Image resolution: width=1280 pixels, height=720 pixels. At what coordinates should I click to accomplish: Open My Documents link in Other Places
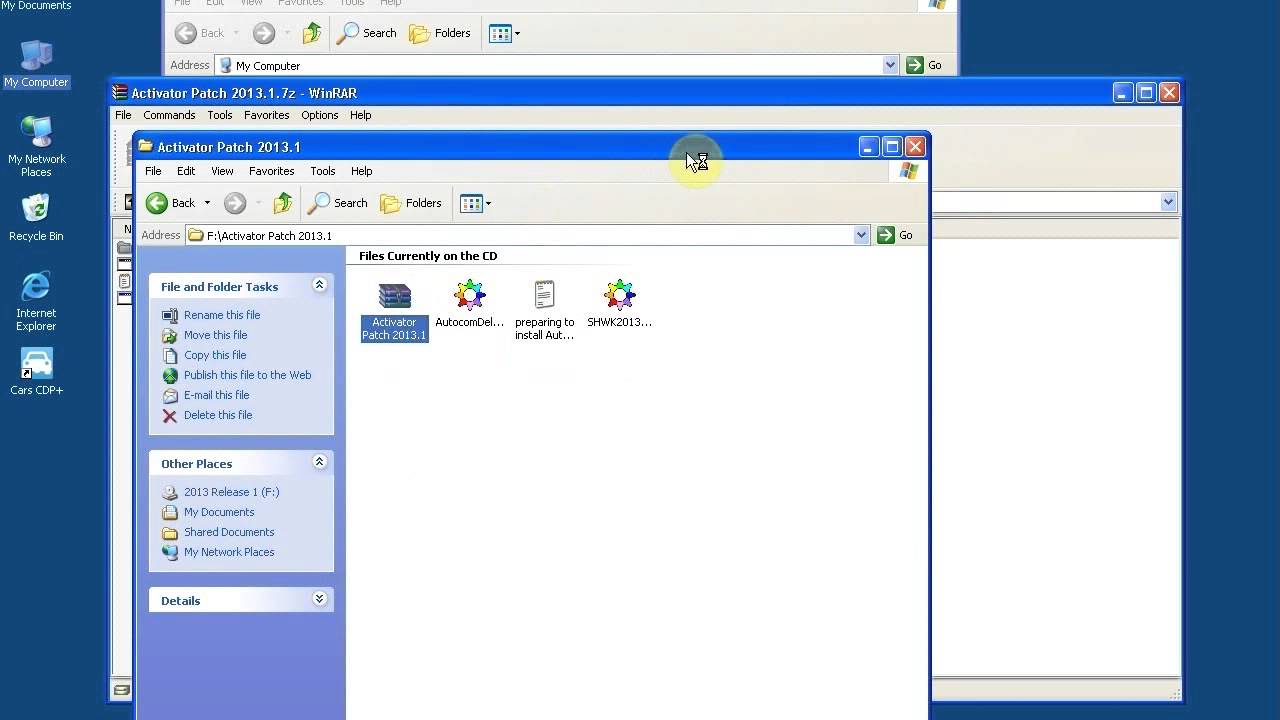[x=219, y=512]
